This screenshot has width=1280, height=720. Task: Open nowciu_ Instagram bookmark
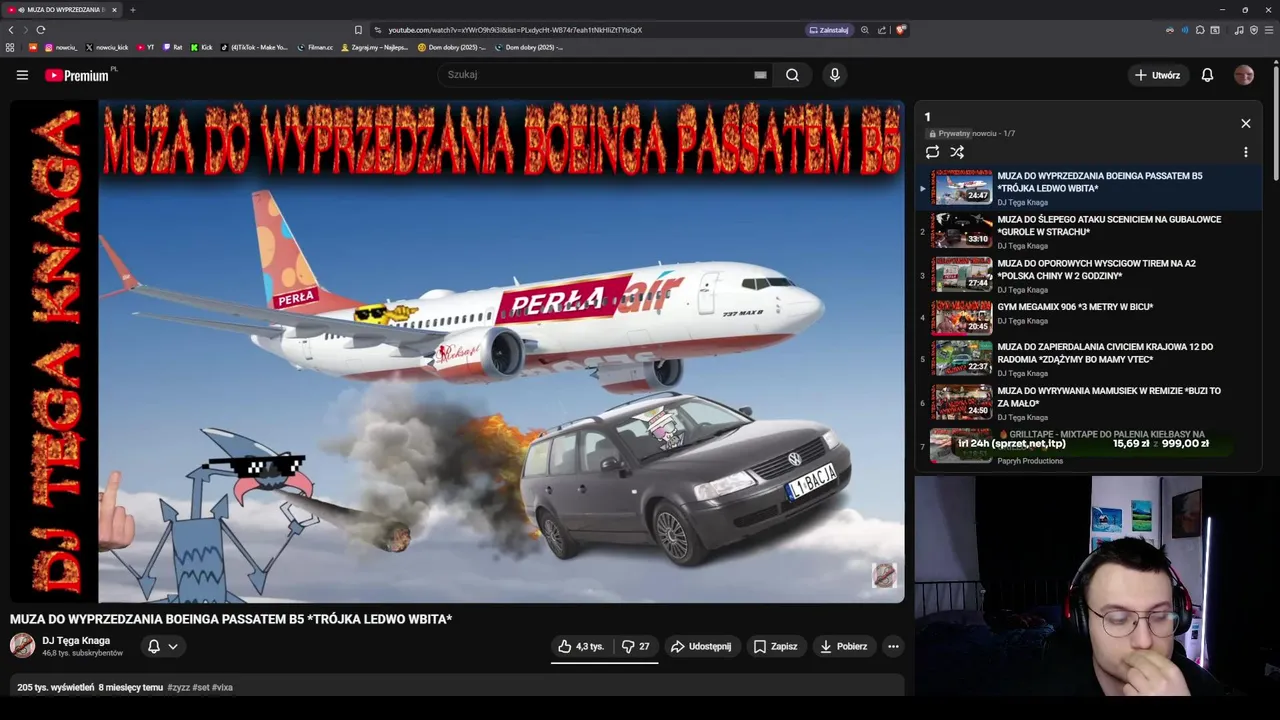pos(62,47)
